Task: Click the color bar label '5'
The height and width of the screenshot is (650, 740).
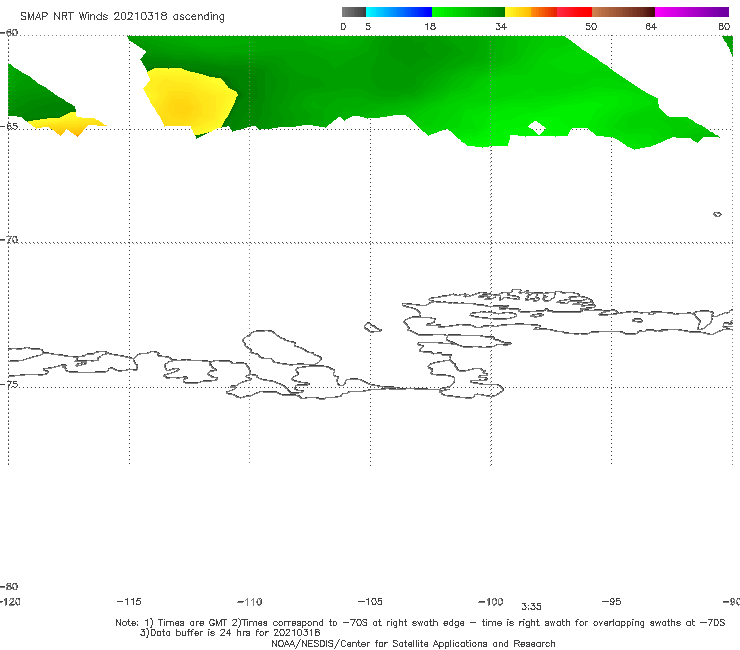Action: pyautogui.click(x=368, y=27)
